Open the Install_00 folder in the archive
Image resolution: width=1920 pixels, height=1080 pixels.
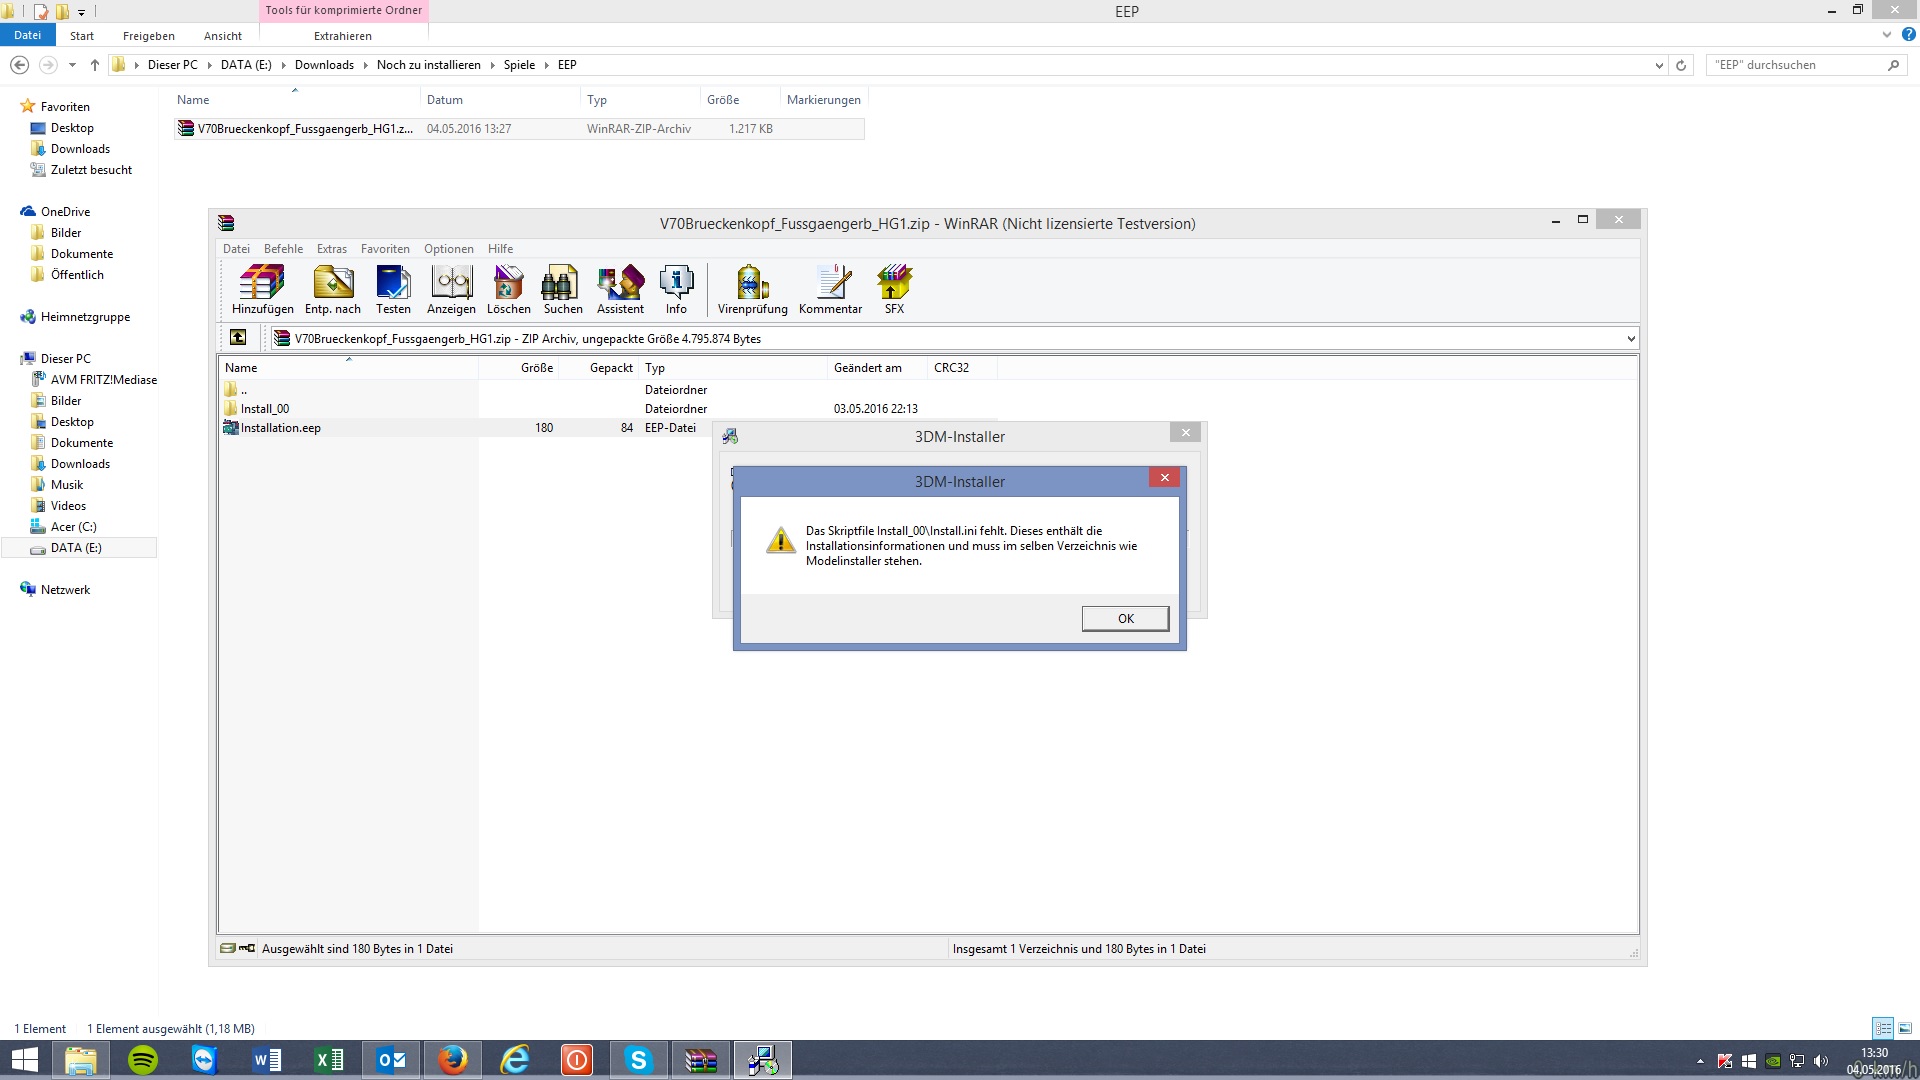point(265,409)
